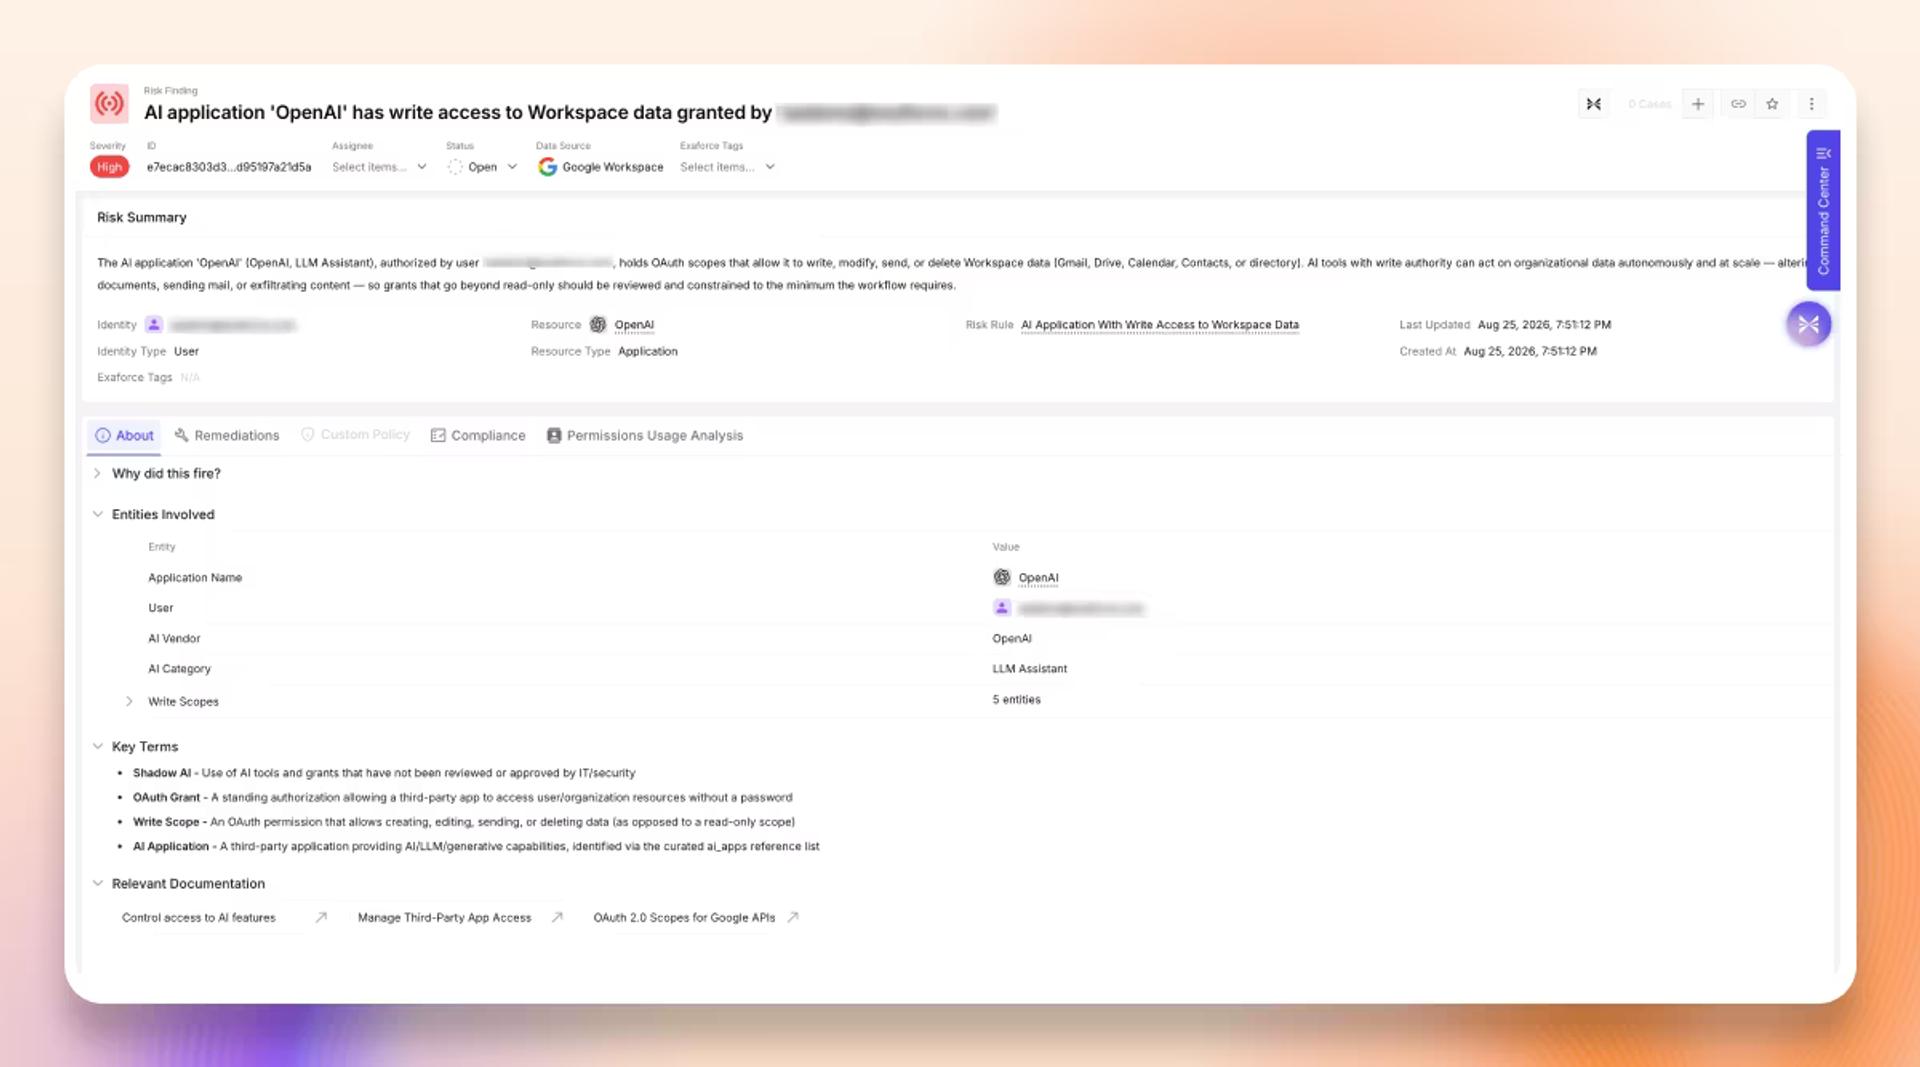The height and width of the screenshot is (1067, 1920).
Task: Open the OpenAI resource link
Action: click(634, 325)
